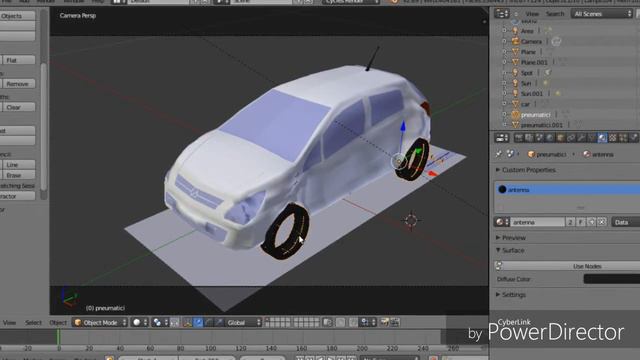Open the Outliner View menu
The width and height of the screenshot is (640, 360).
pyautogui.click(x=532, y=13)
